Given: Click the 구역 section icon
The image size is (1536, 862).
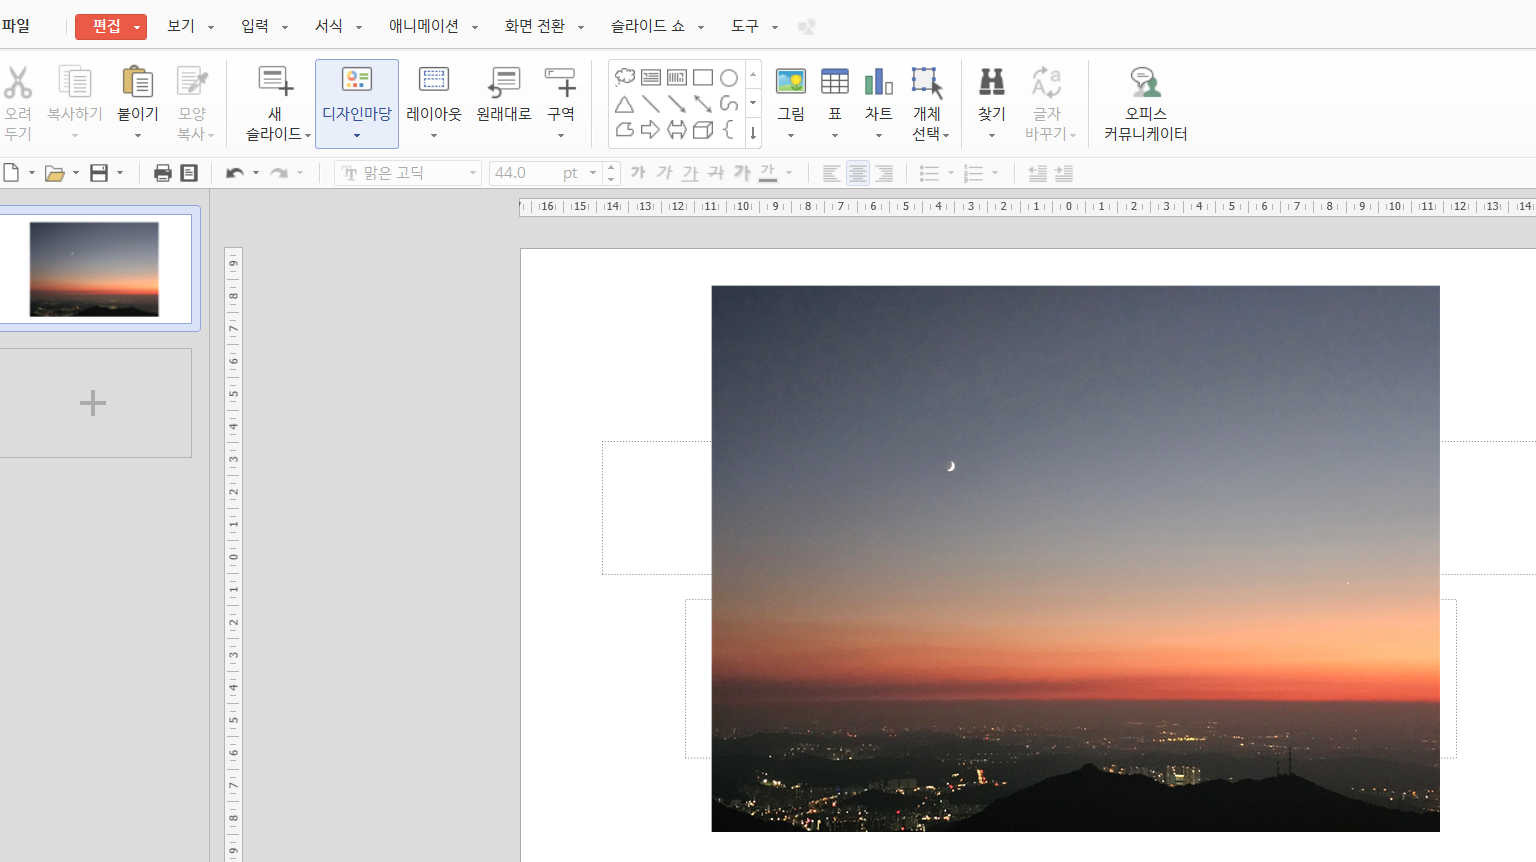Looking at the screenshot, I should point(560,82).
